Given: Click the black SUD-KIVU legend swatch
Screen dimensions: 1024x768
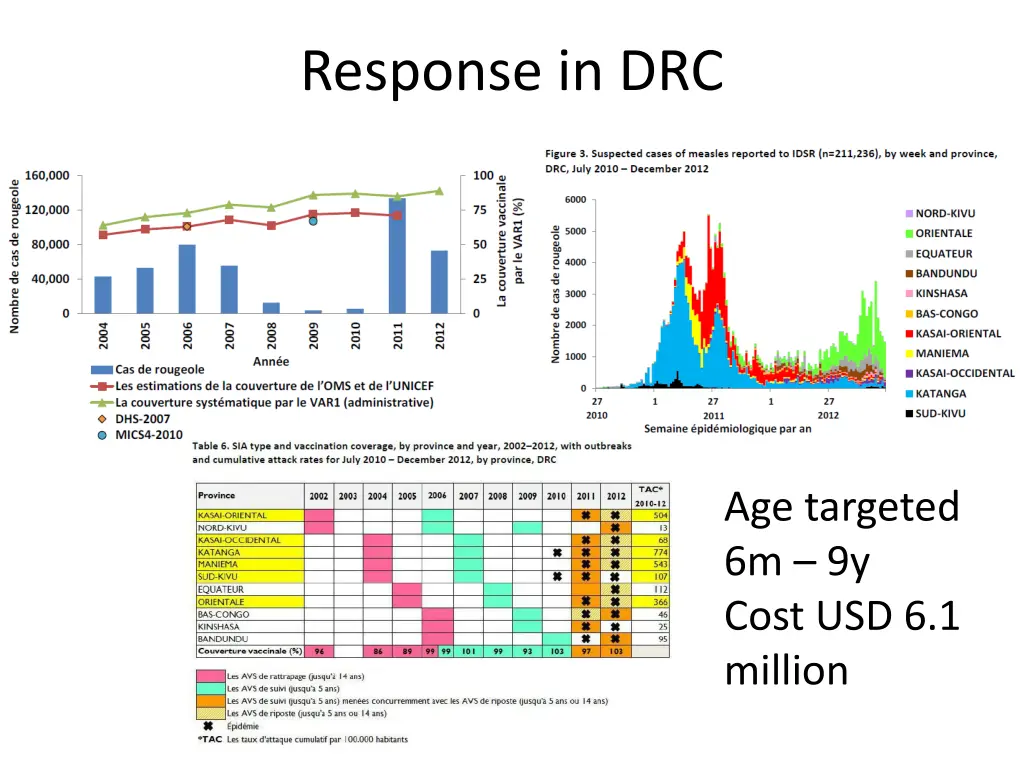Looking at the screenshot, I should 909,413.
